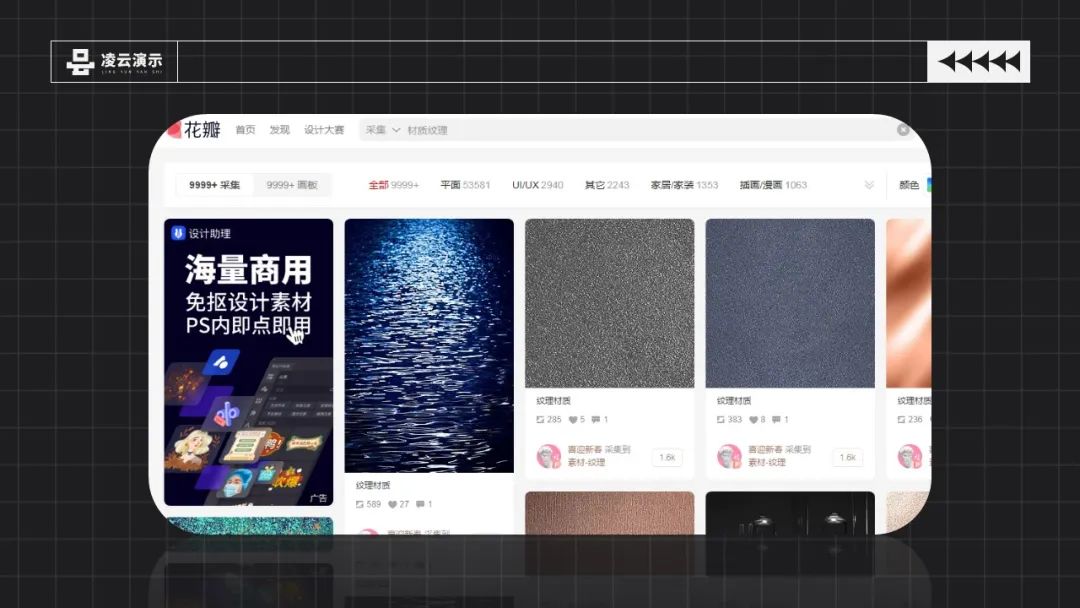The width and height of the screenshot is (1080, 608).
Task: Go to 首页 in the top navigation
Action: click(245, 130)
